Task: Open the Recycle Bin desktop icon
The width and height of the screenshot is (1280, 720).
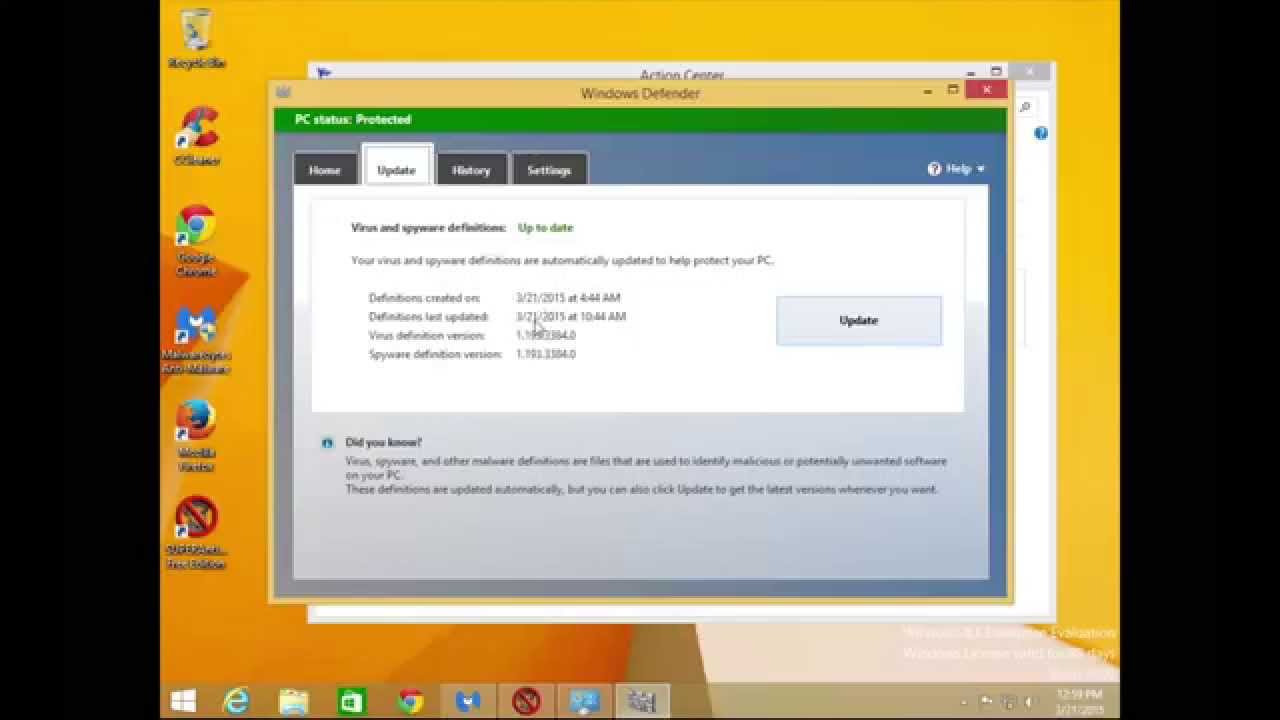Action: coord(197,40)
